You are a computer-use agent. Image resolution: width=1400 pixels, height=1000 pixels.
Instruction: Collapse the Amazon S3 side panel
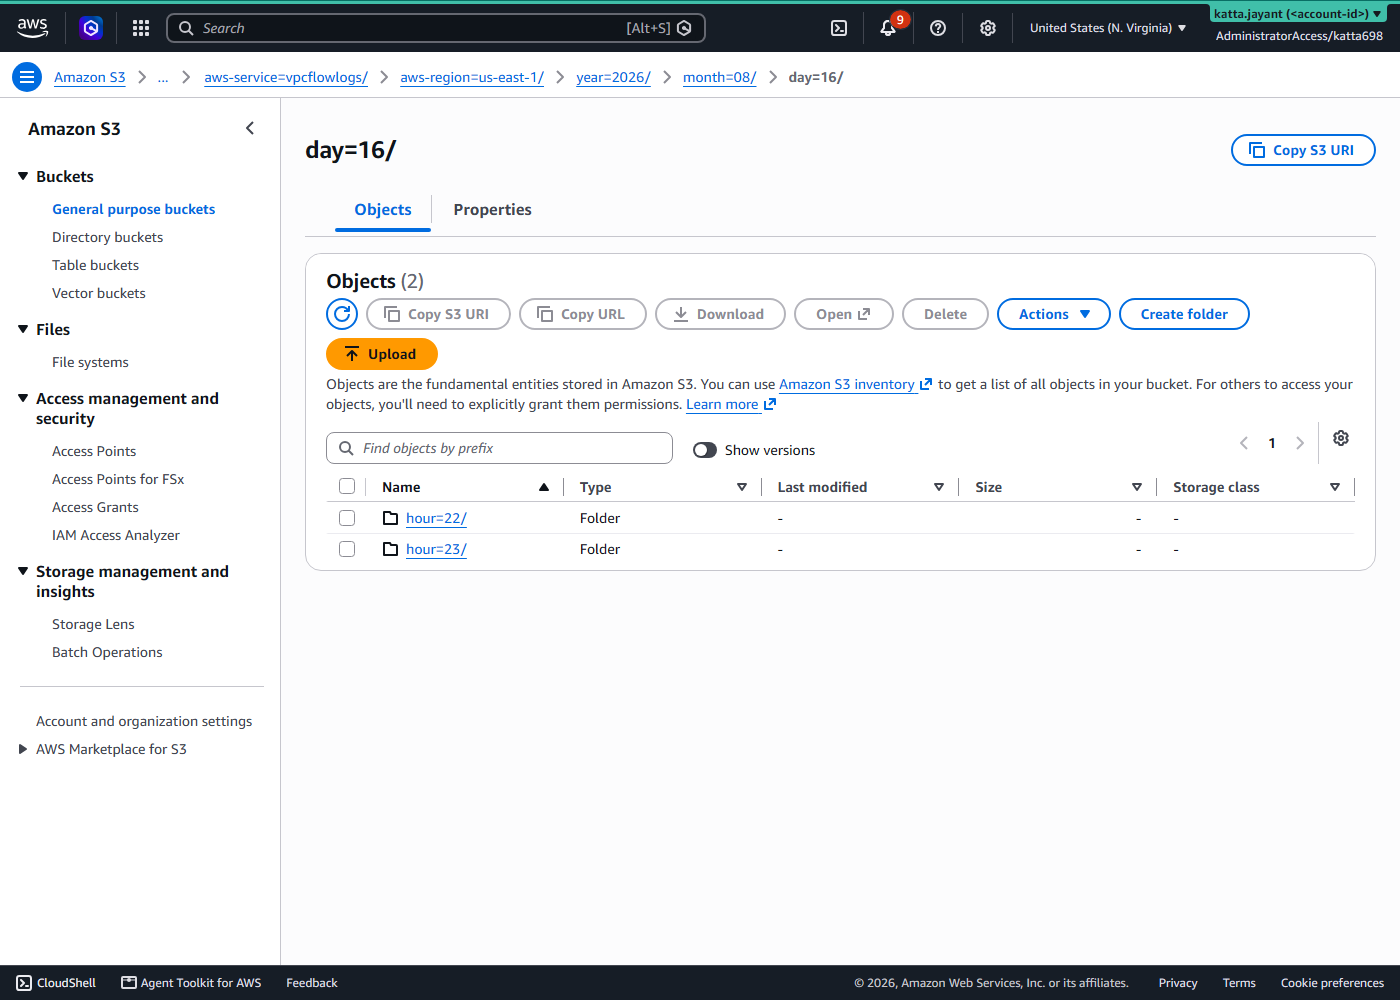tap(250, 128)
